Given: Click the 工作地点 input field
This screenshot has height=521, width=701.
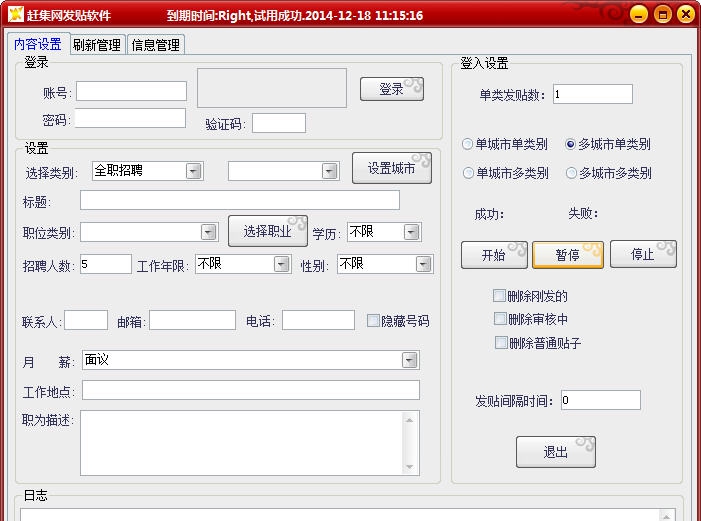Looking at the screenshot, I should [251, 390].
